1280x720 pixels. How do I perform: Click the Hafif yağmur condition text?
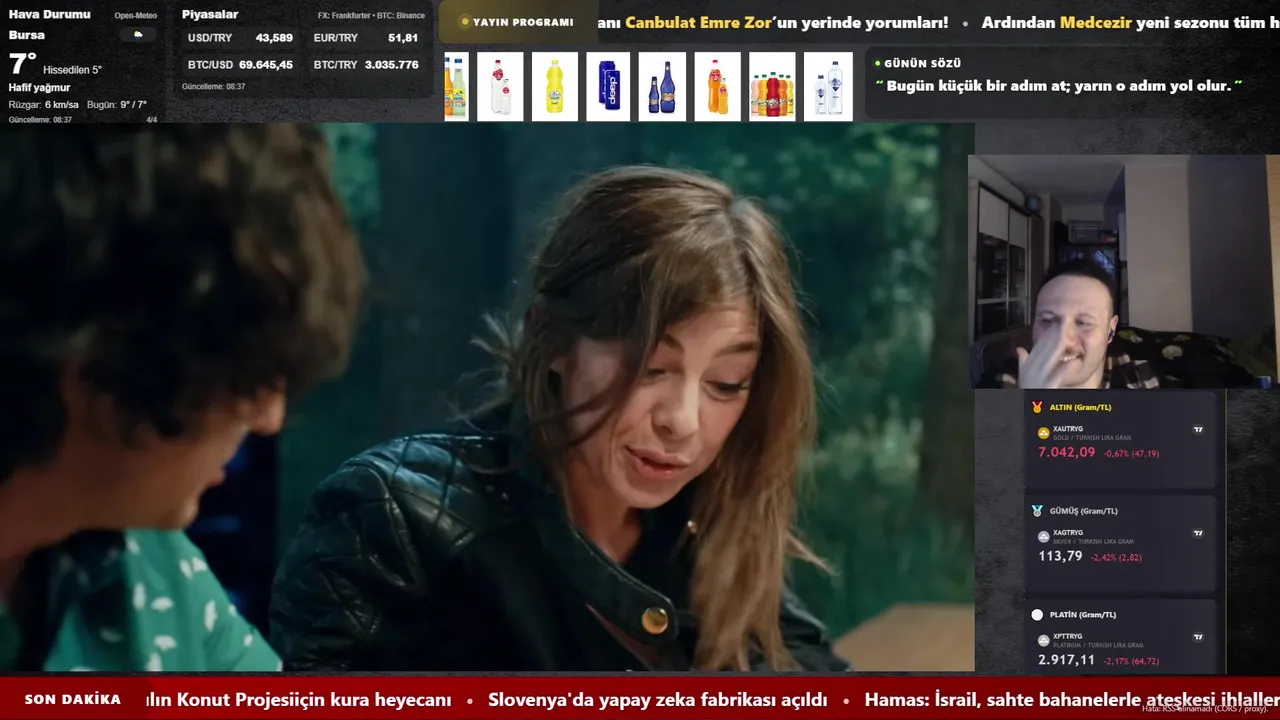coord(40,88)
